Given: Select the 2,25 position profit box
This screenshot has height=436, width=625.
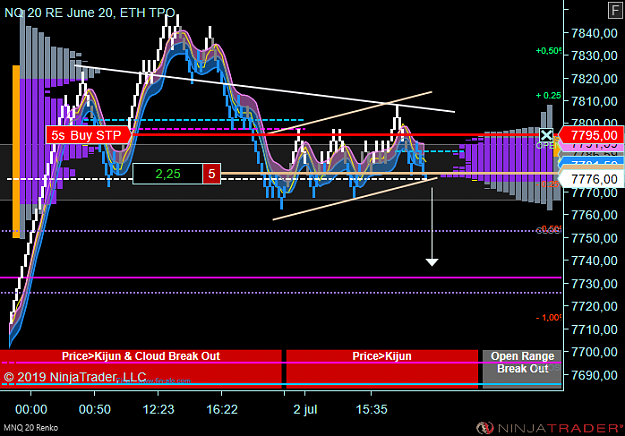Looking at the screenshot, I should [x=167, y=174].
